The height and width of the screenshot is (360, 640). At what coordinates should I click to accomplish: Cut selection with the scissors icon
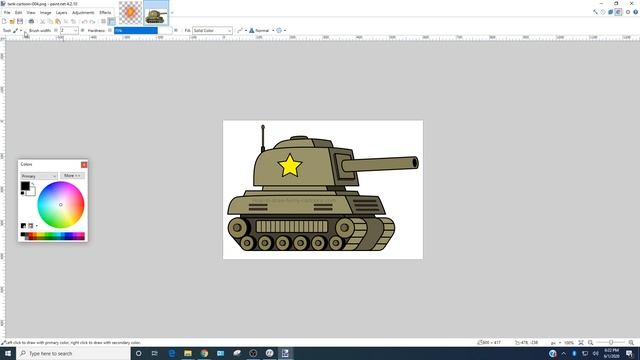pyautogui.click(x=42, y=21)
